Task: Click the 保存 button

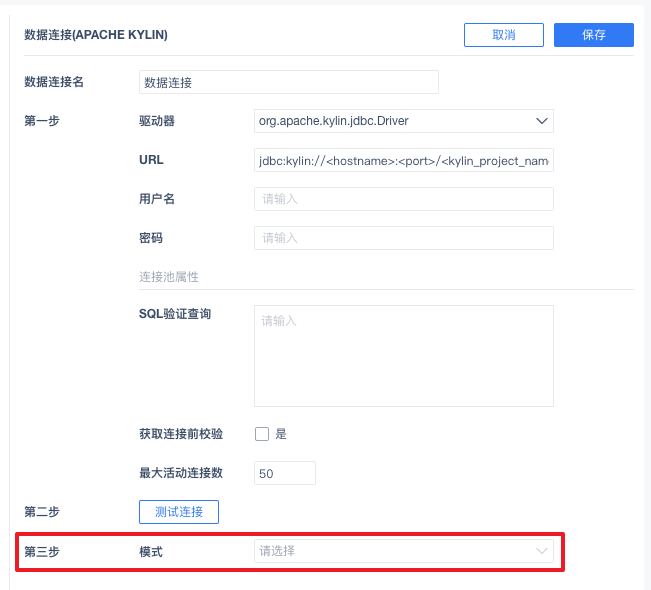Action: [594, 35]
